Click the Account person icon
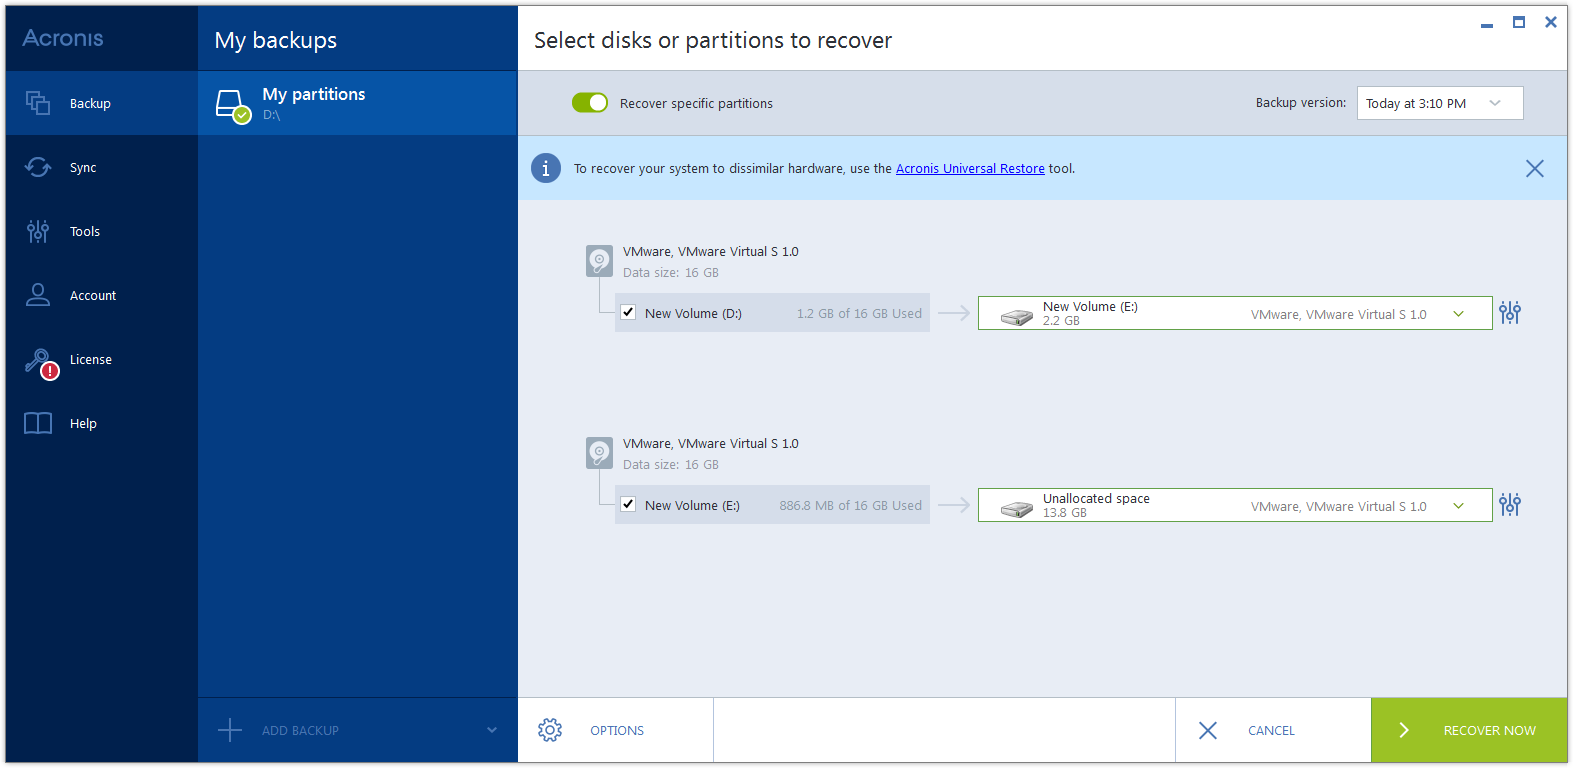Viewport: 1573px width, 768px height. (x=38, y=295)
